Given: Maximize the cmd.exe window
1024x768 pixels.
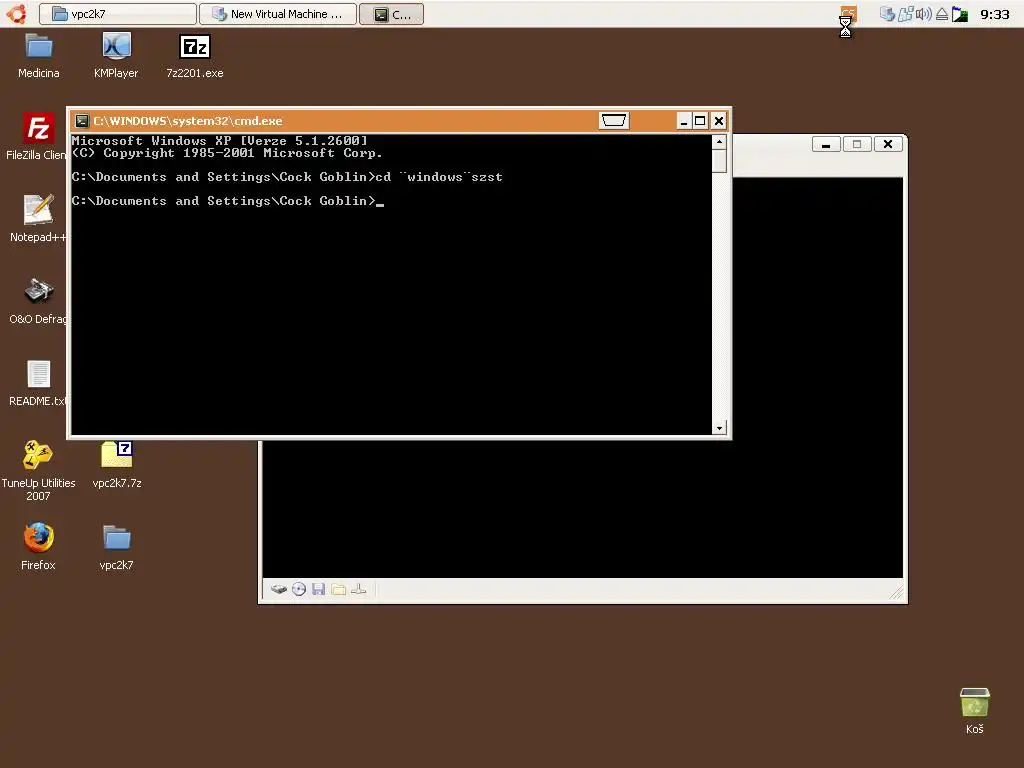Looking at the screenshot, I should click(x=700, y=121).
